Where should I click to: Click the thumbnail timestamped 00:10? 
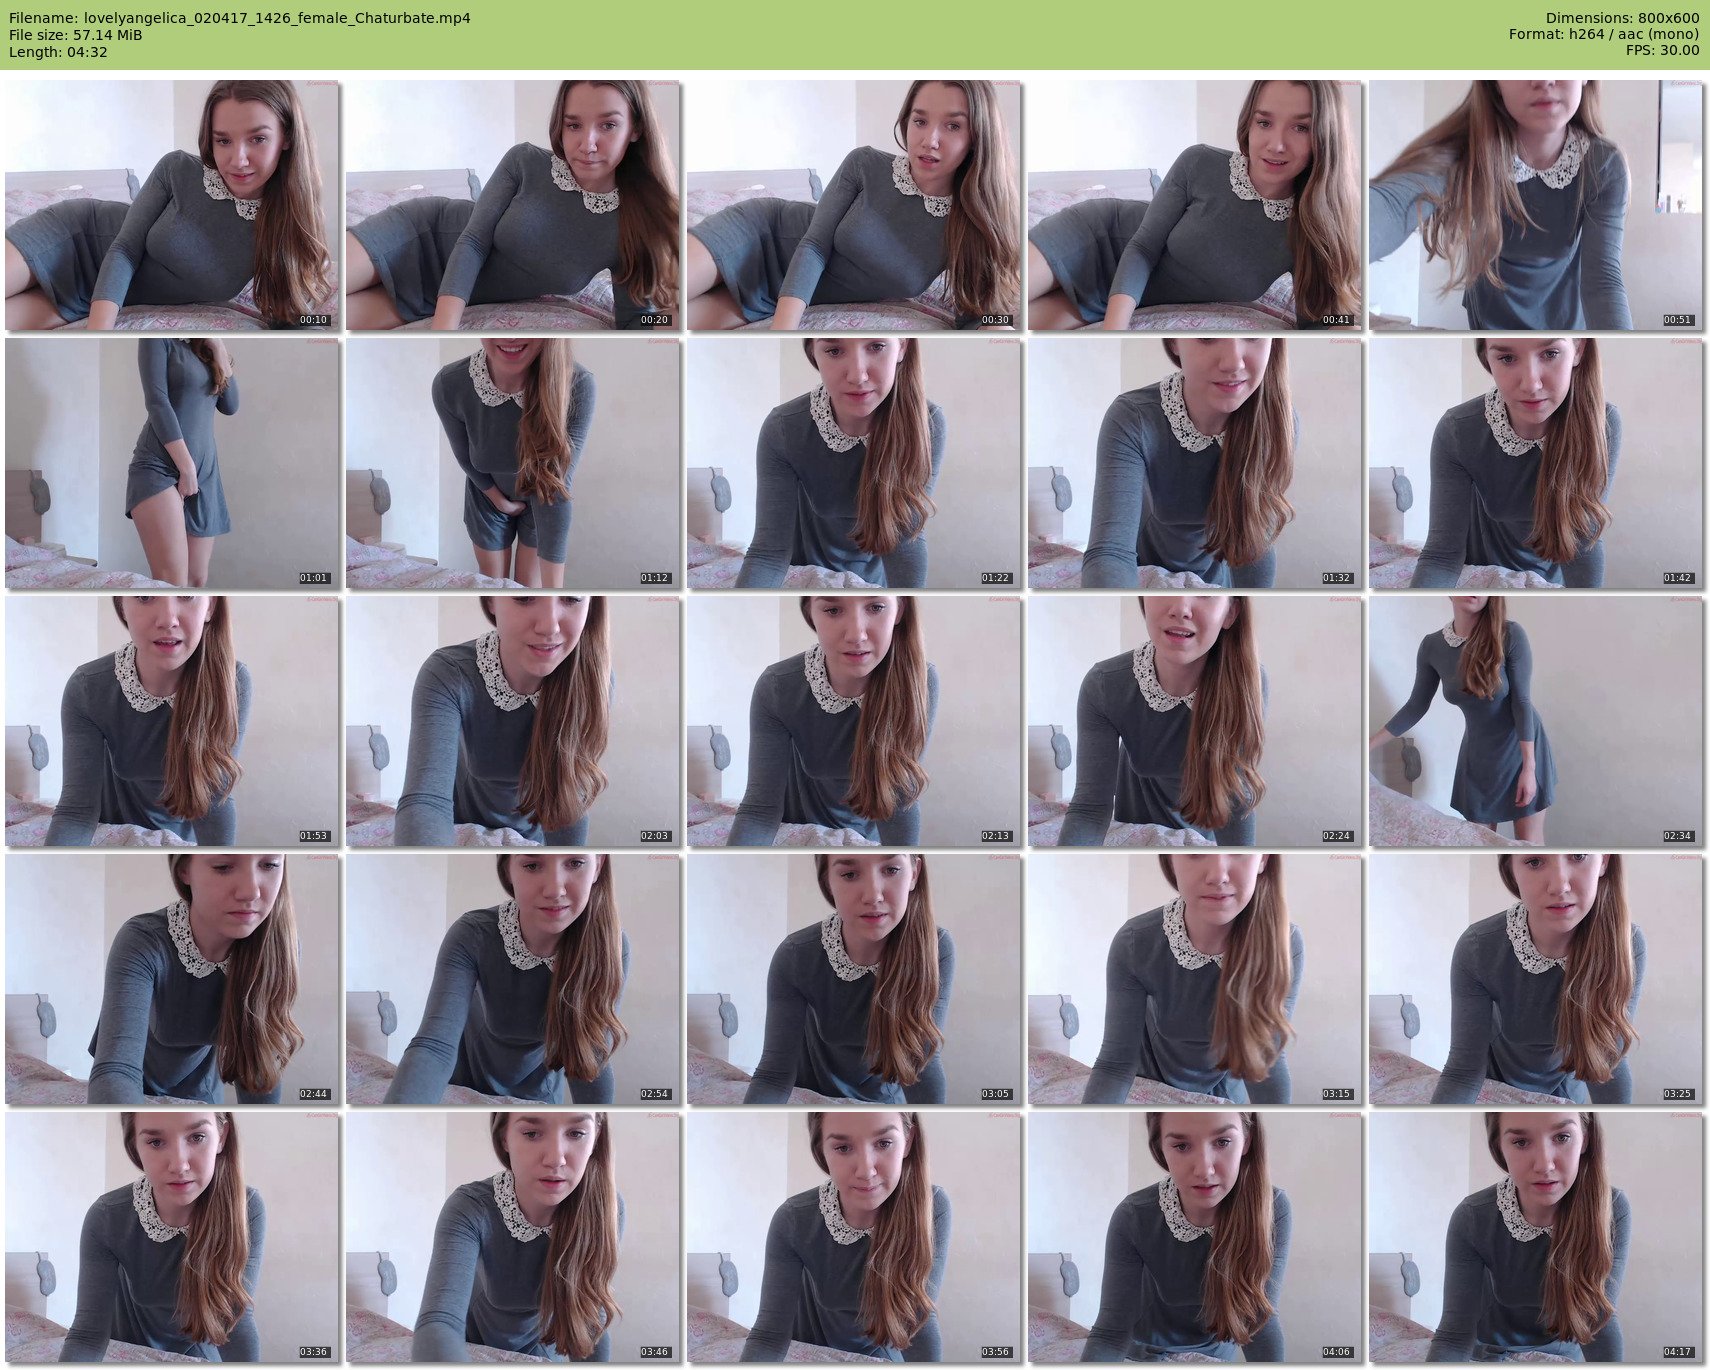(172, 205)
